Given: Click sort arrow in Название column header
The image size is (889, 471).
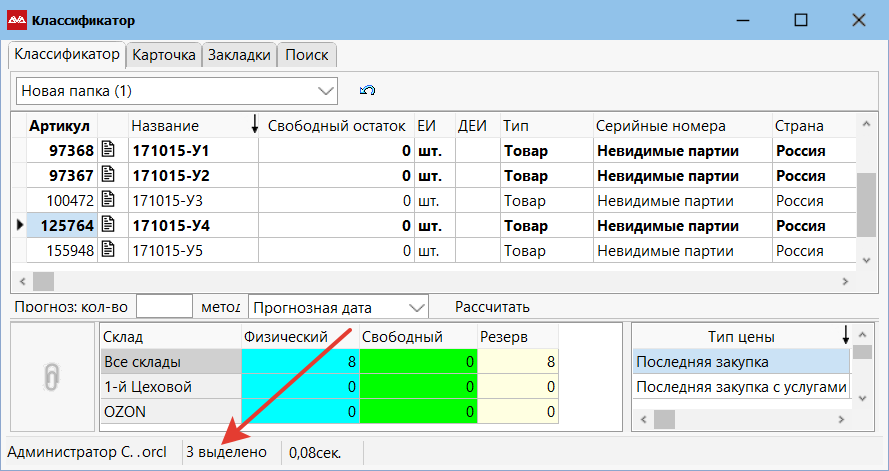Looking at the screenshot, I should tap(254, 125).
